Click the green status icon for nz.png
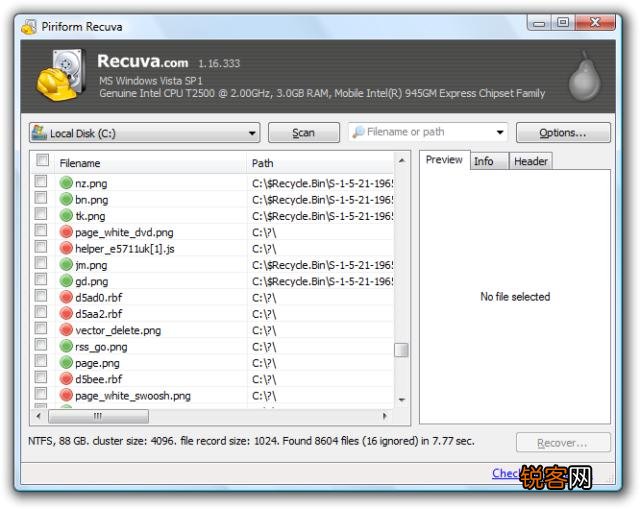 [66, 183]
